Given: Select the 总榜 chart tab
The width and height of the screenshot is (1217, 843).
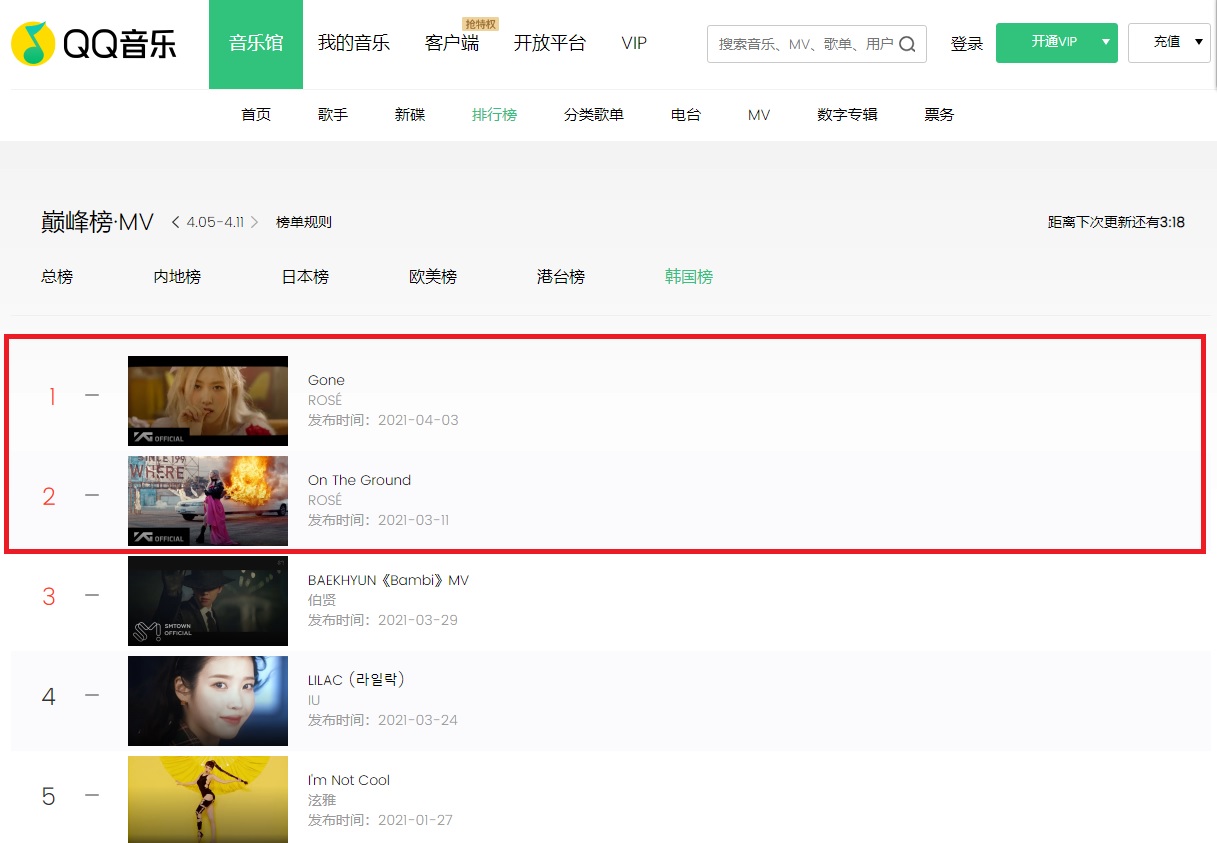Looking at the screenshot, I should 57,277.
